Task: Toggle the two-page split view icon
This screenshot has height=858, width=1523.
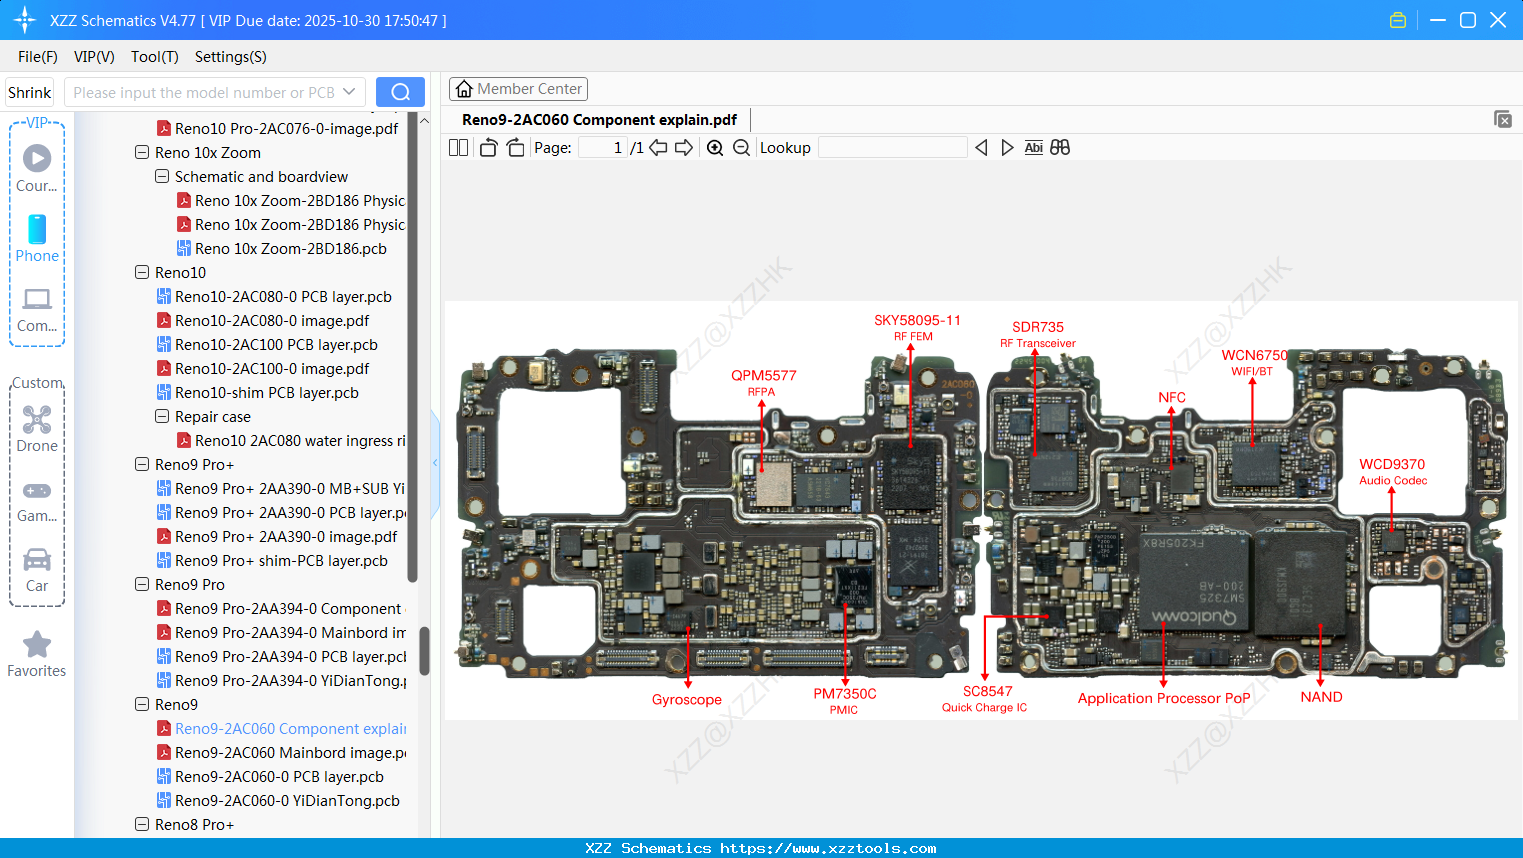Action: [459, 148]
